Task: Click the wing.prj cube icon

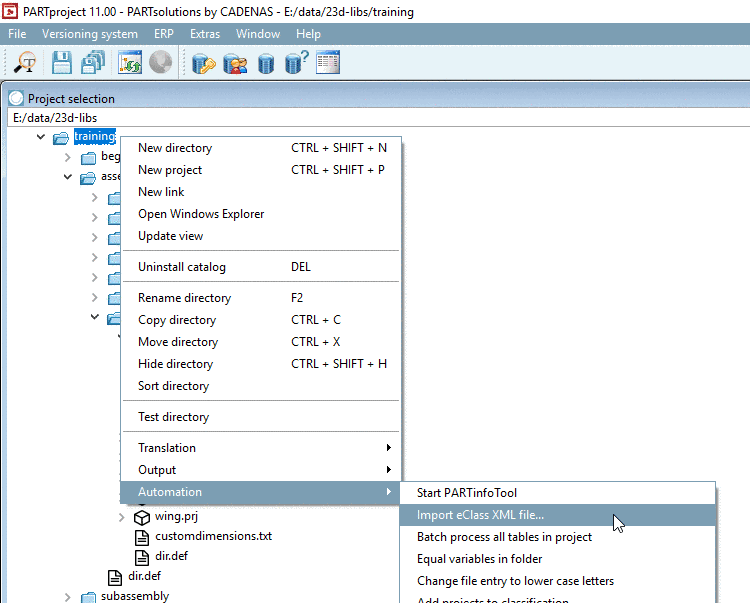Action: (x=142, y=517)
